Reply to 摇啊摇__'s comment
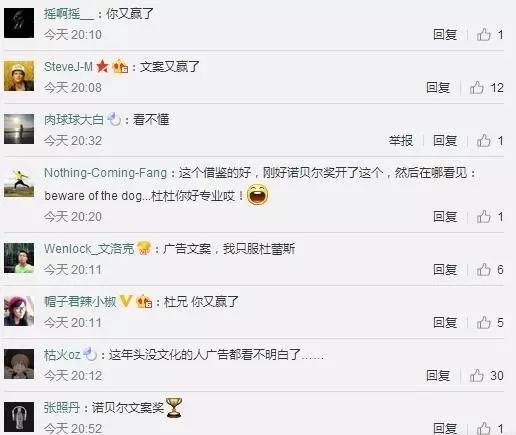 tap(445, 35)
